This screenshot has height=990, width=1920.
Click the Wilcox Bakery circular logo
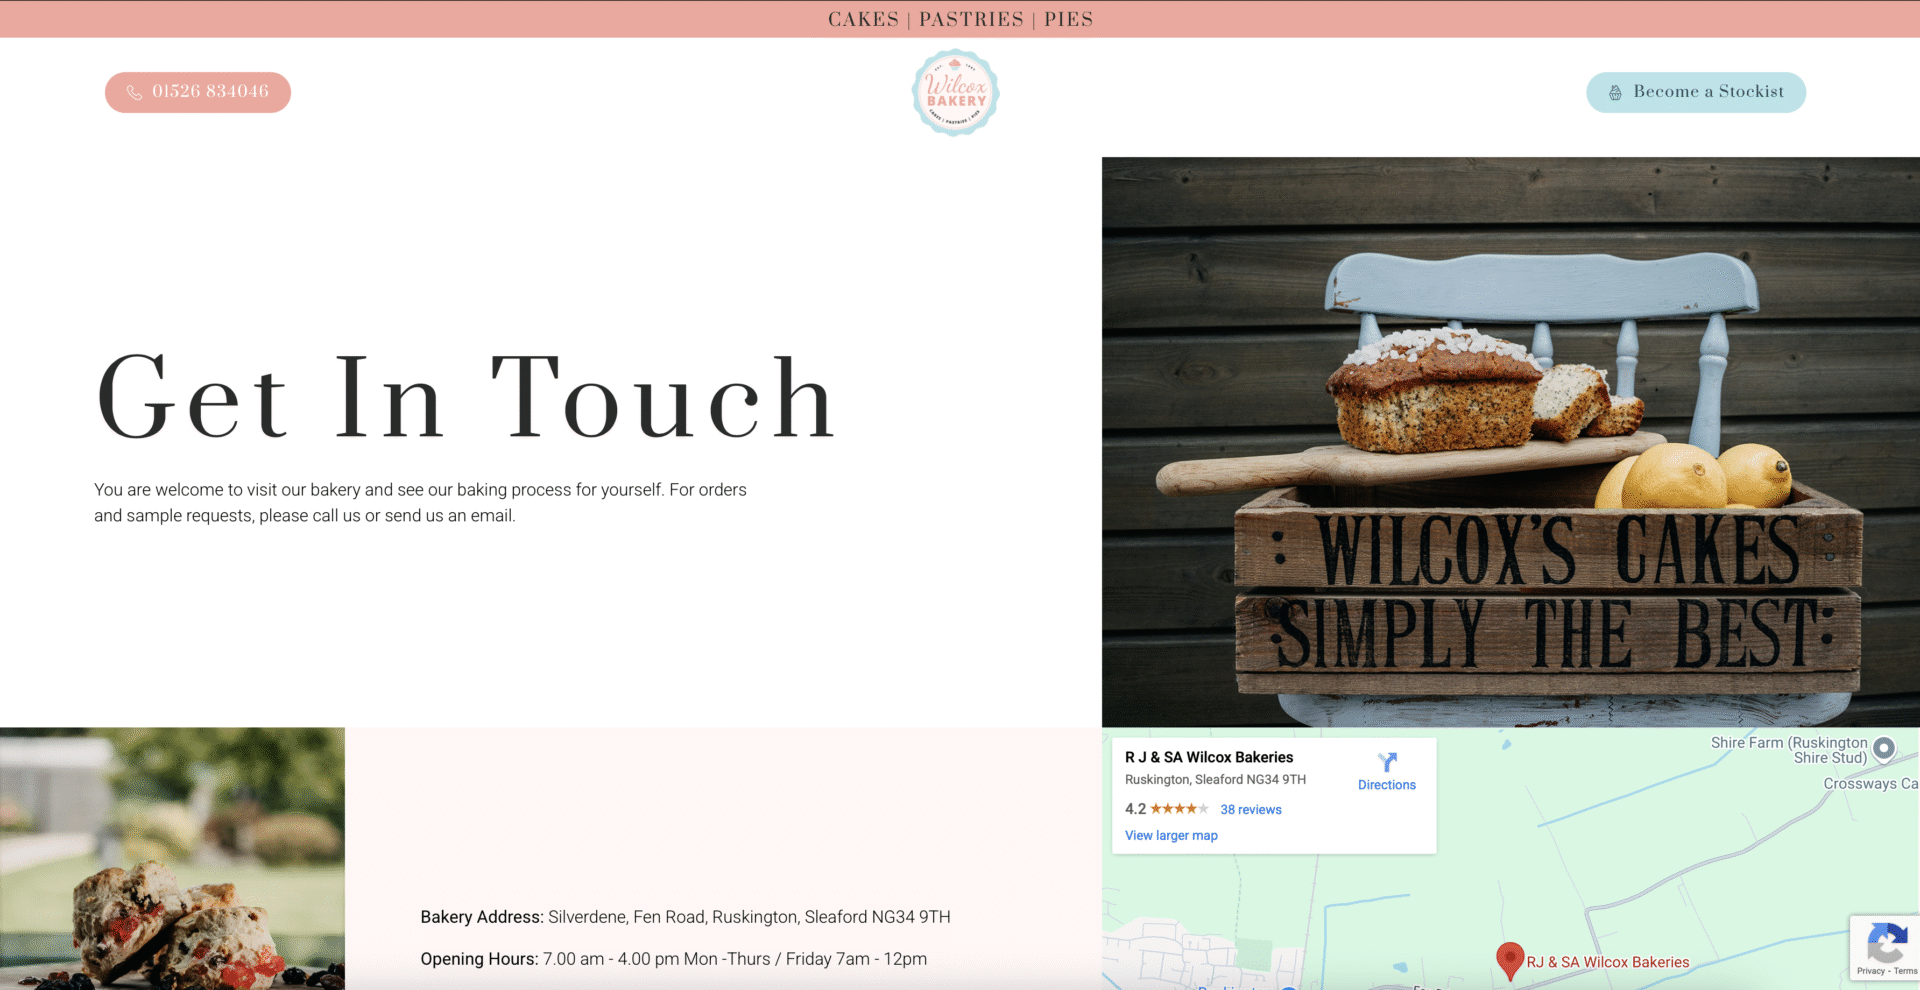tap(955, 92)
